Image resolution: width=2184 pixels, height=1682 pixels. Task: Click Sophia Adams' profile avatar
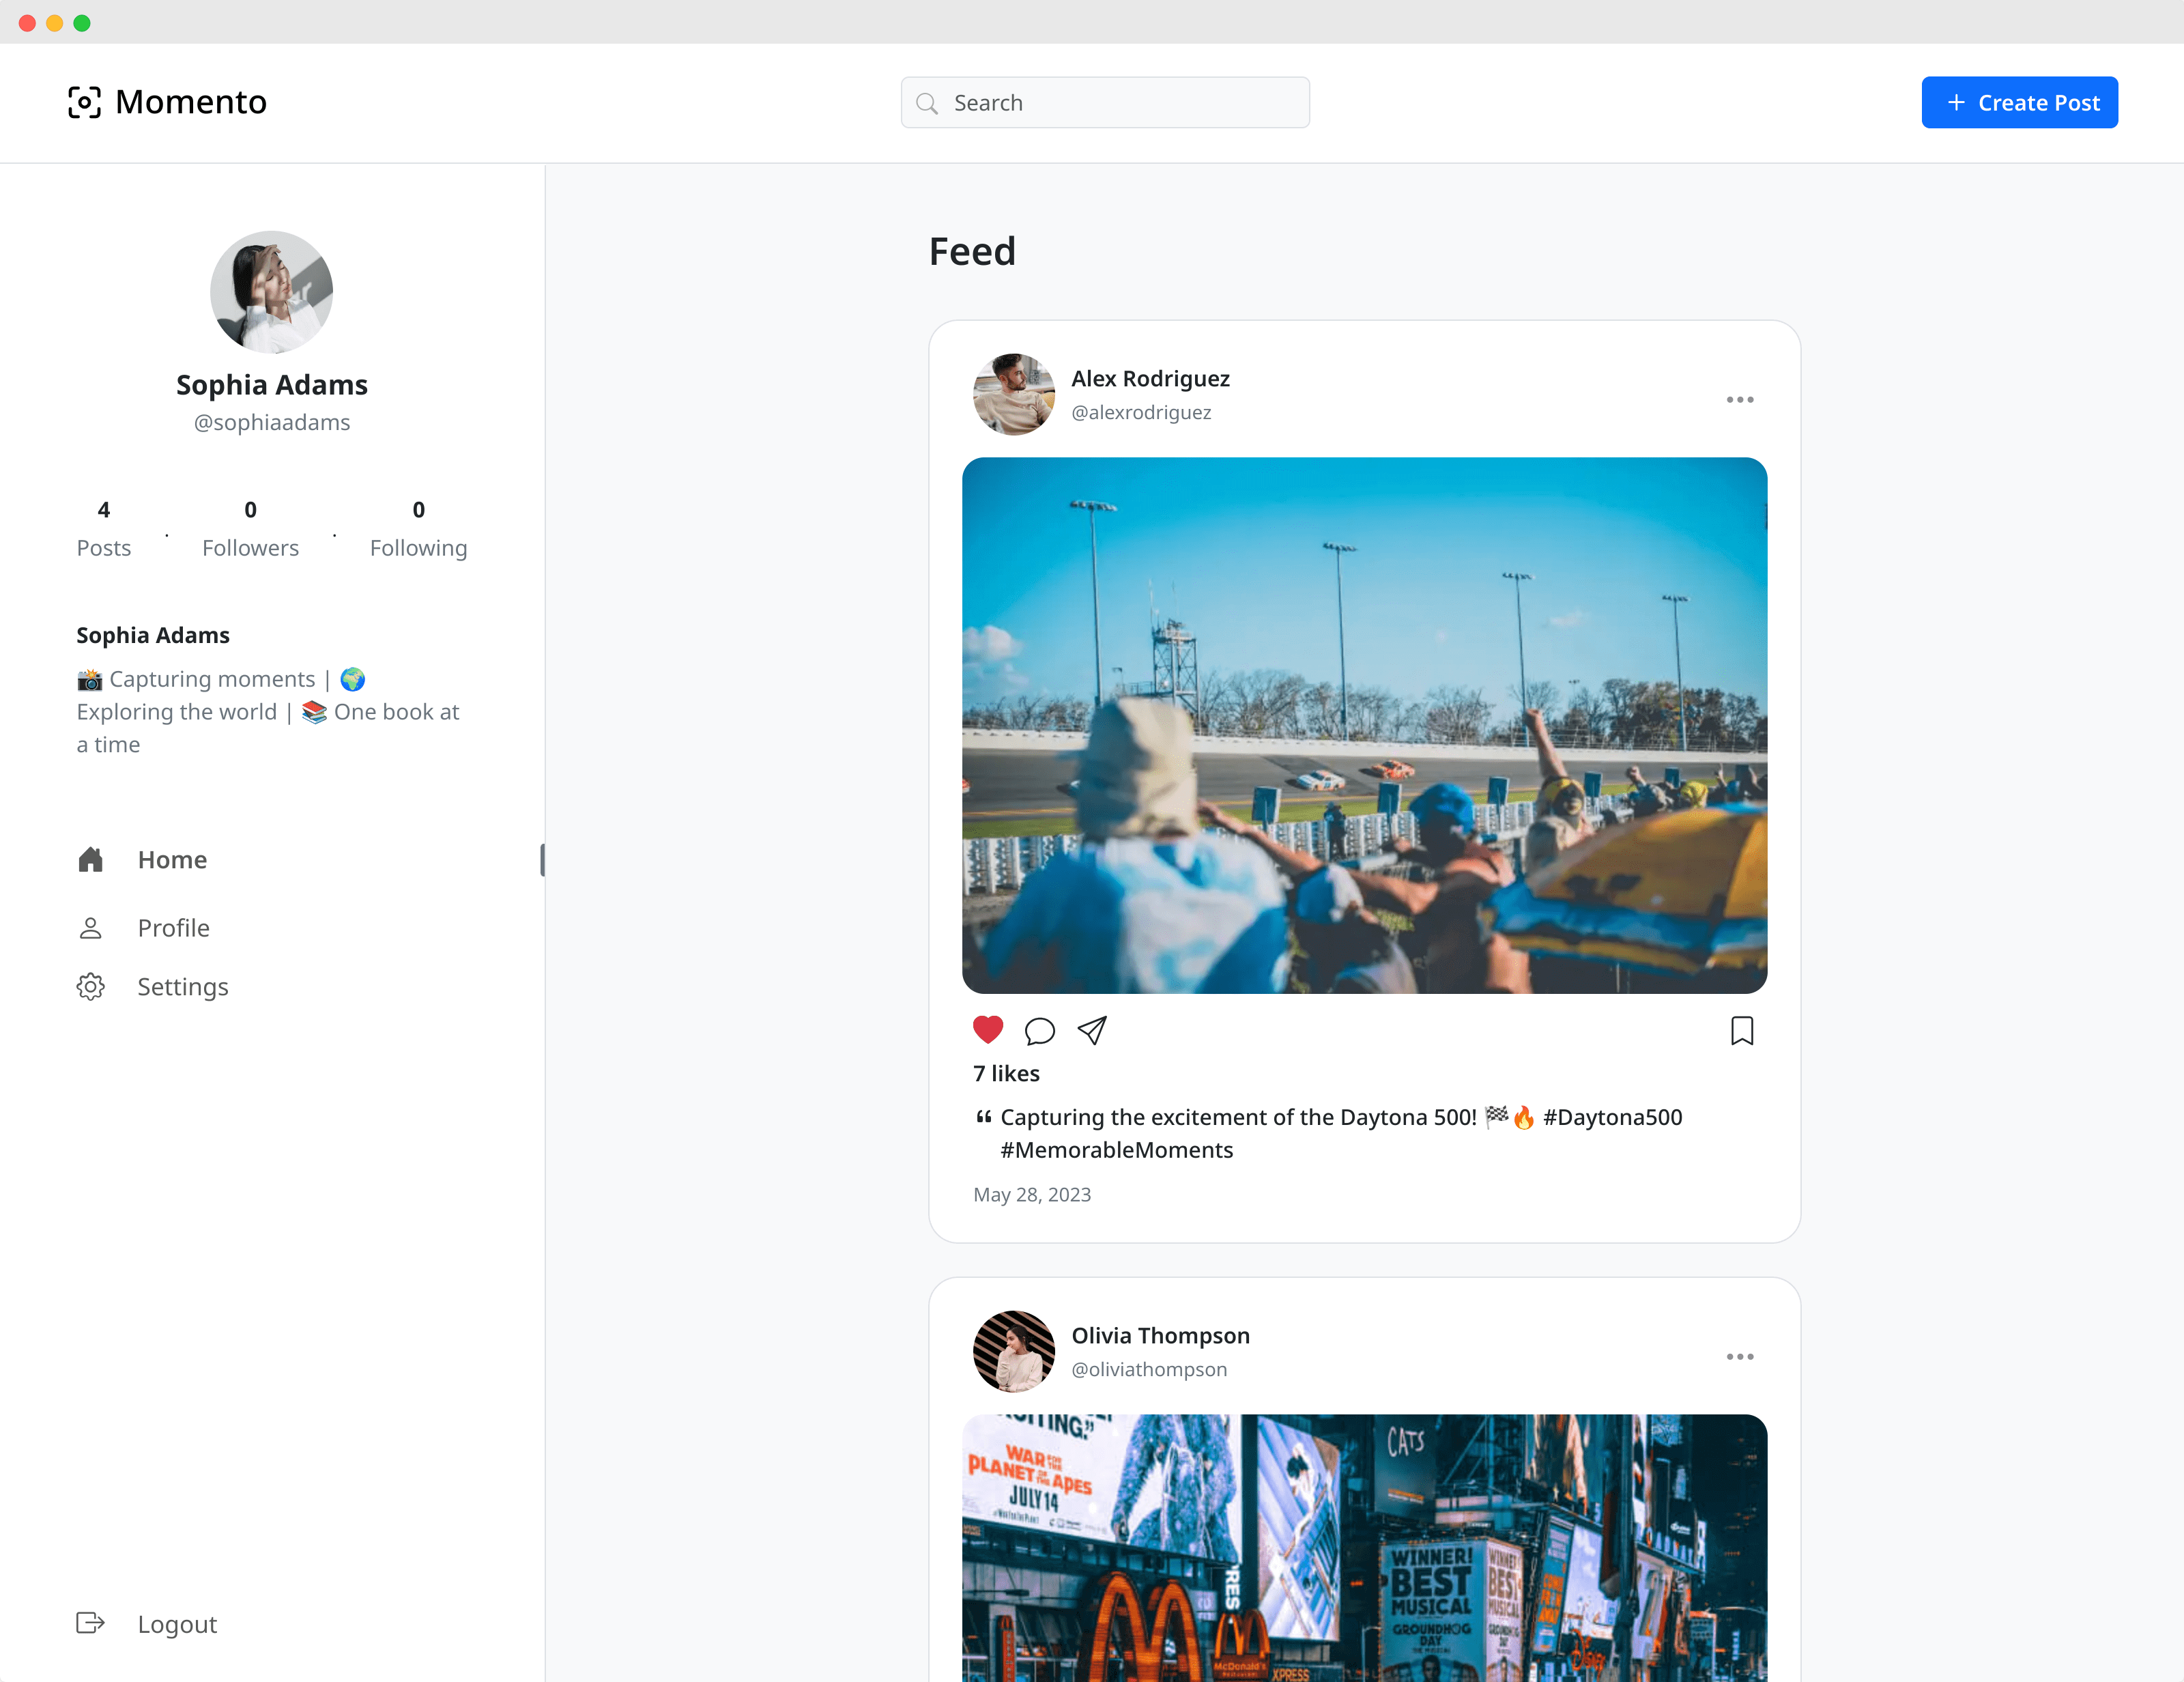pyautogui.click(x=271, y=292)
